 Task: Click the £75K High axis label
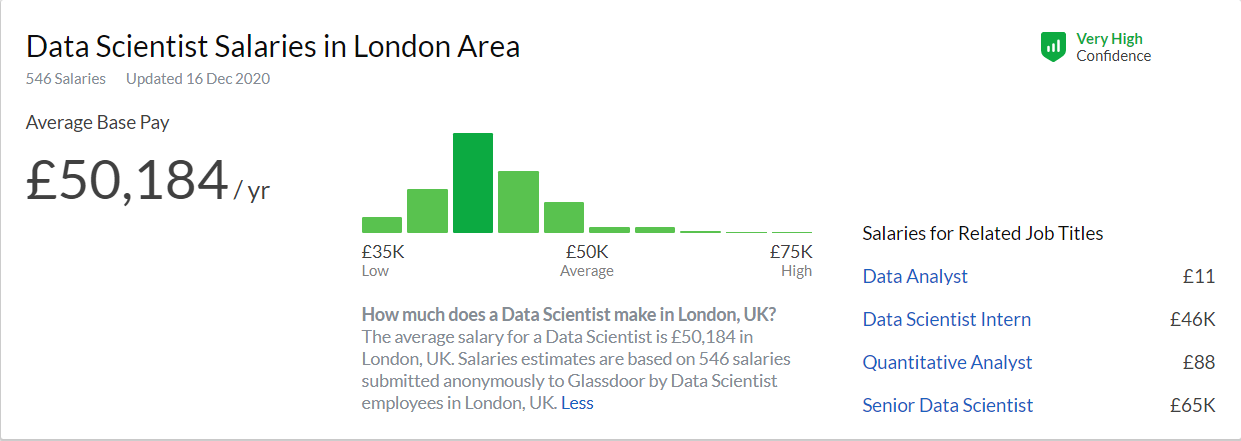coord(791,260)
